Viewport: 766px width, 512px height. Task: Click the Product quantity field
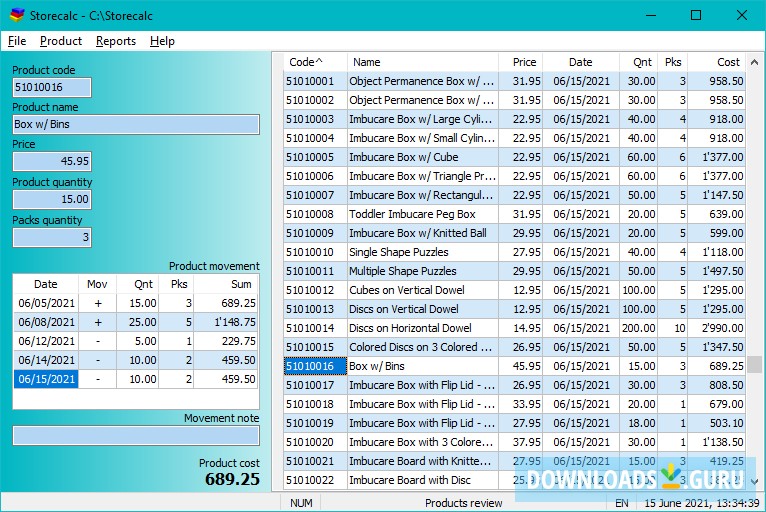tap(52, 199)
